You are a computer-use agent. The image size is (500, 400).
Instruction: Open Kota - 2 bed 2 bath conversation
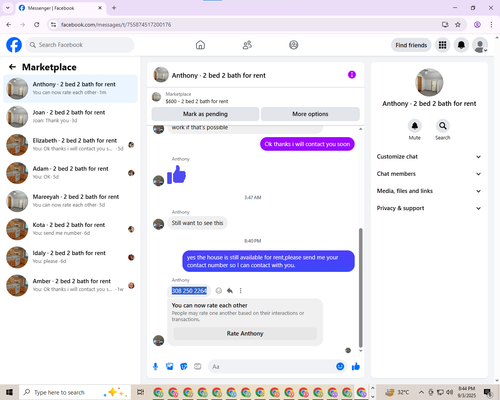tap(70, 229)
